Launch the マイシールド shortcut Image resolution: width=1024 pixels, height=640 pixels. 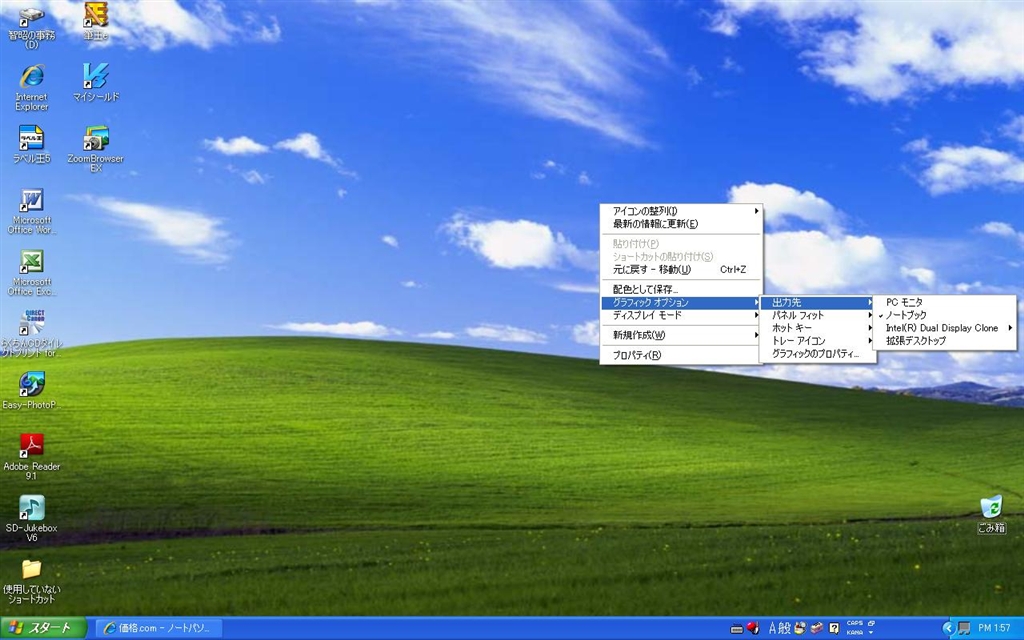click(96, 83)
